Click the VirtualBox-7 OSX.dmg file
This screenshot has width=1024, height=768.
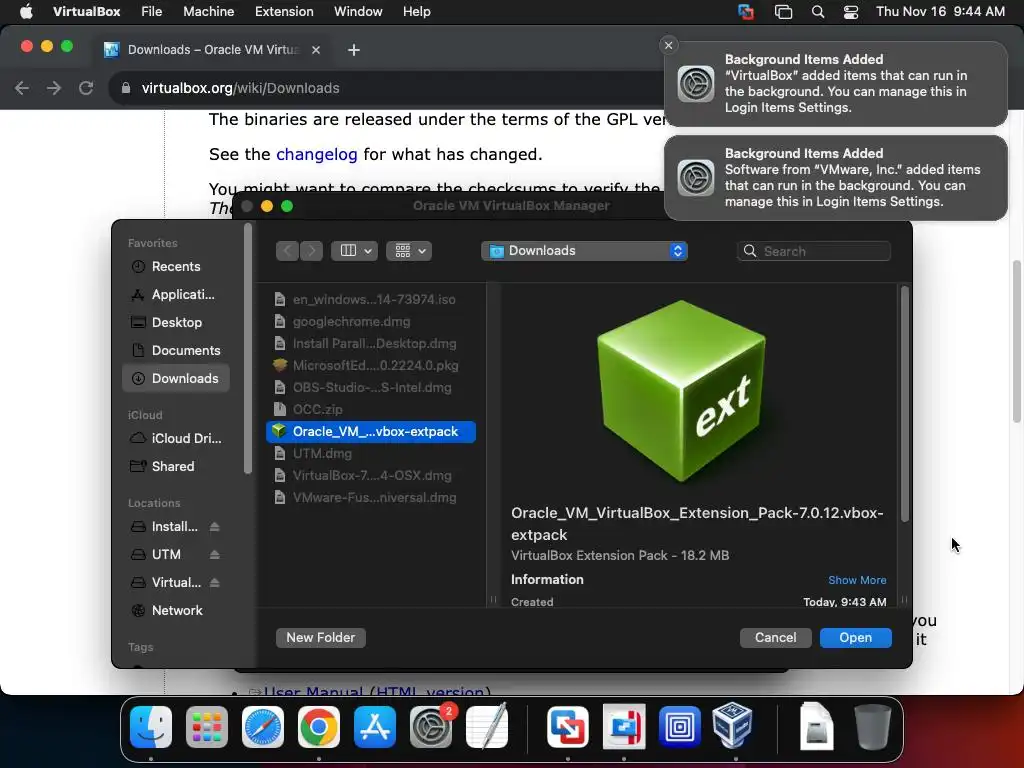pos(371,475)
